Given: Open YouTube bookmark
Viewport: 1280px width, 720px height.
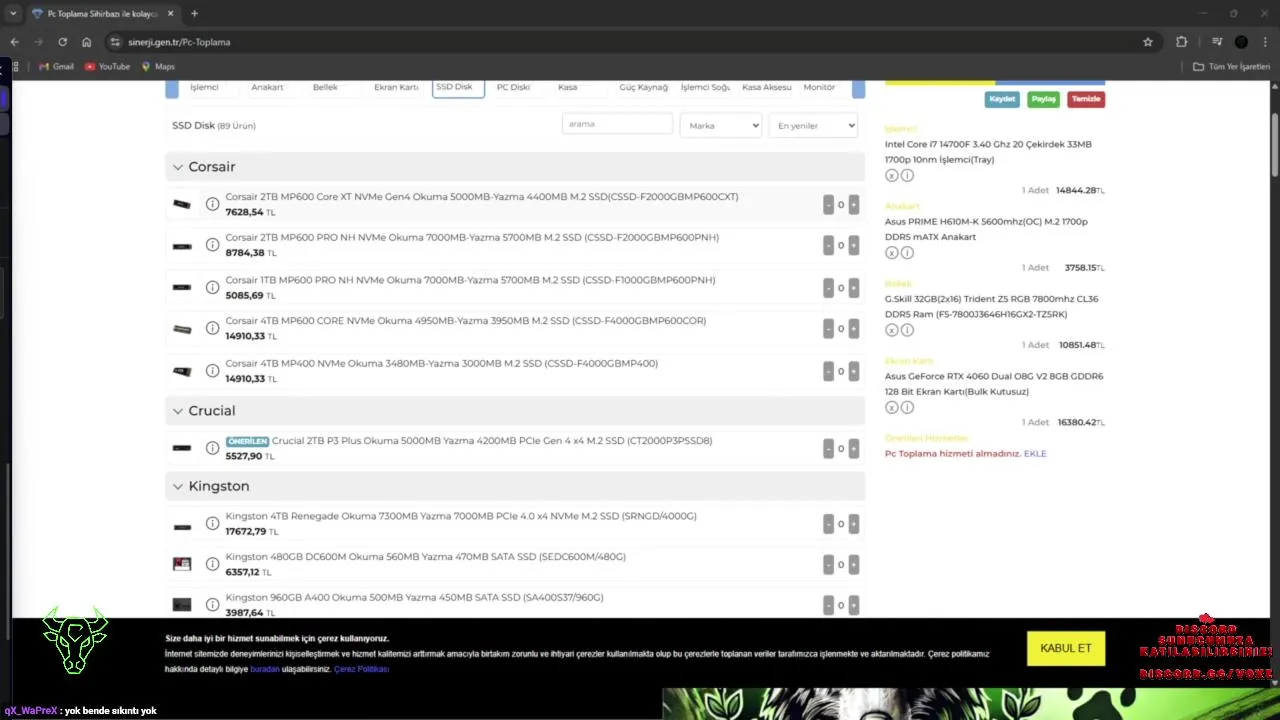Looking at the screenshot, I should click(x=108, y=67).
